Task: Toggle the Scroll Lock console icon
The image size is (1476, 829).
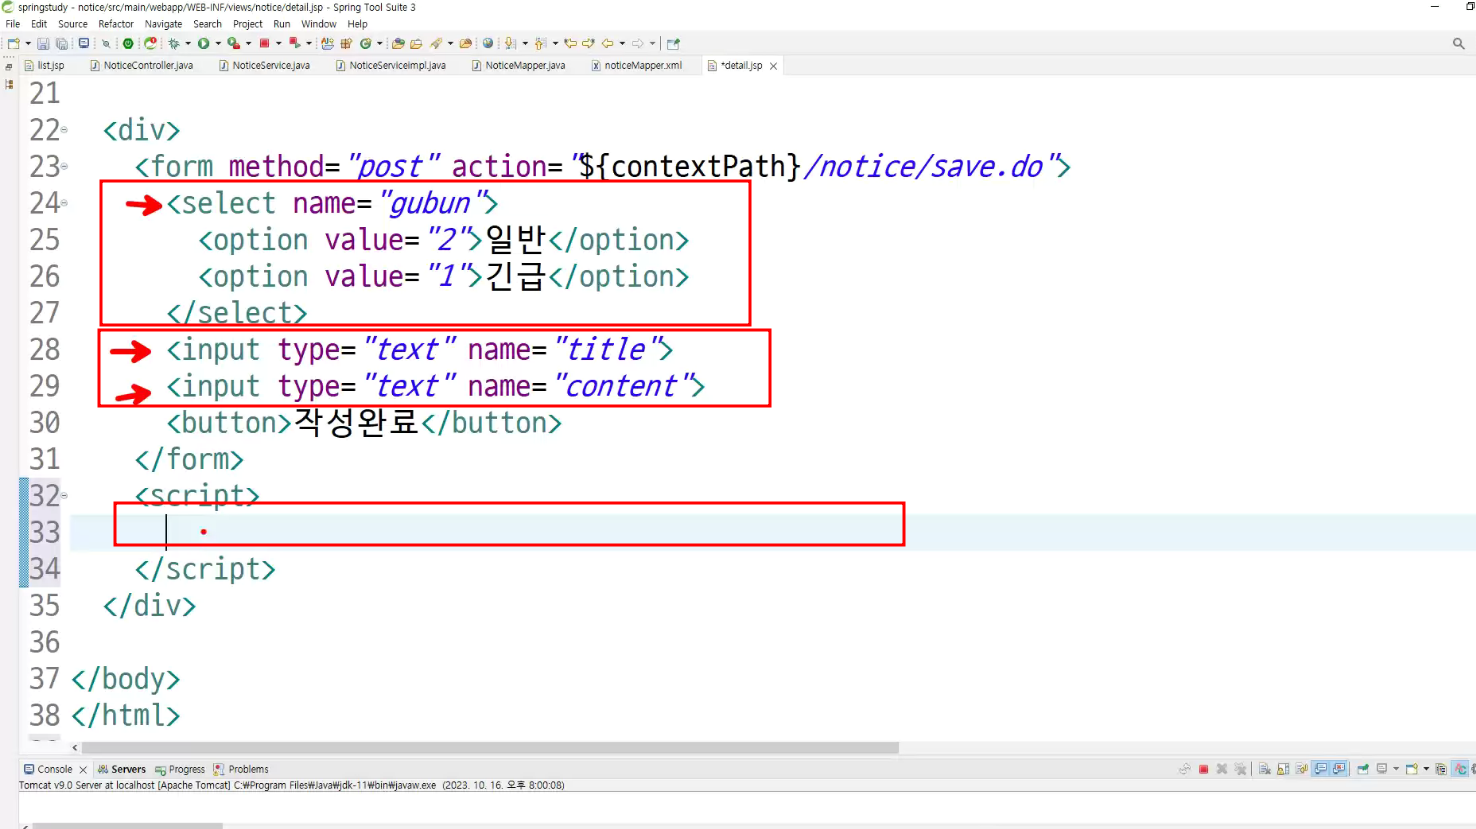Action: (1283, 769)
